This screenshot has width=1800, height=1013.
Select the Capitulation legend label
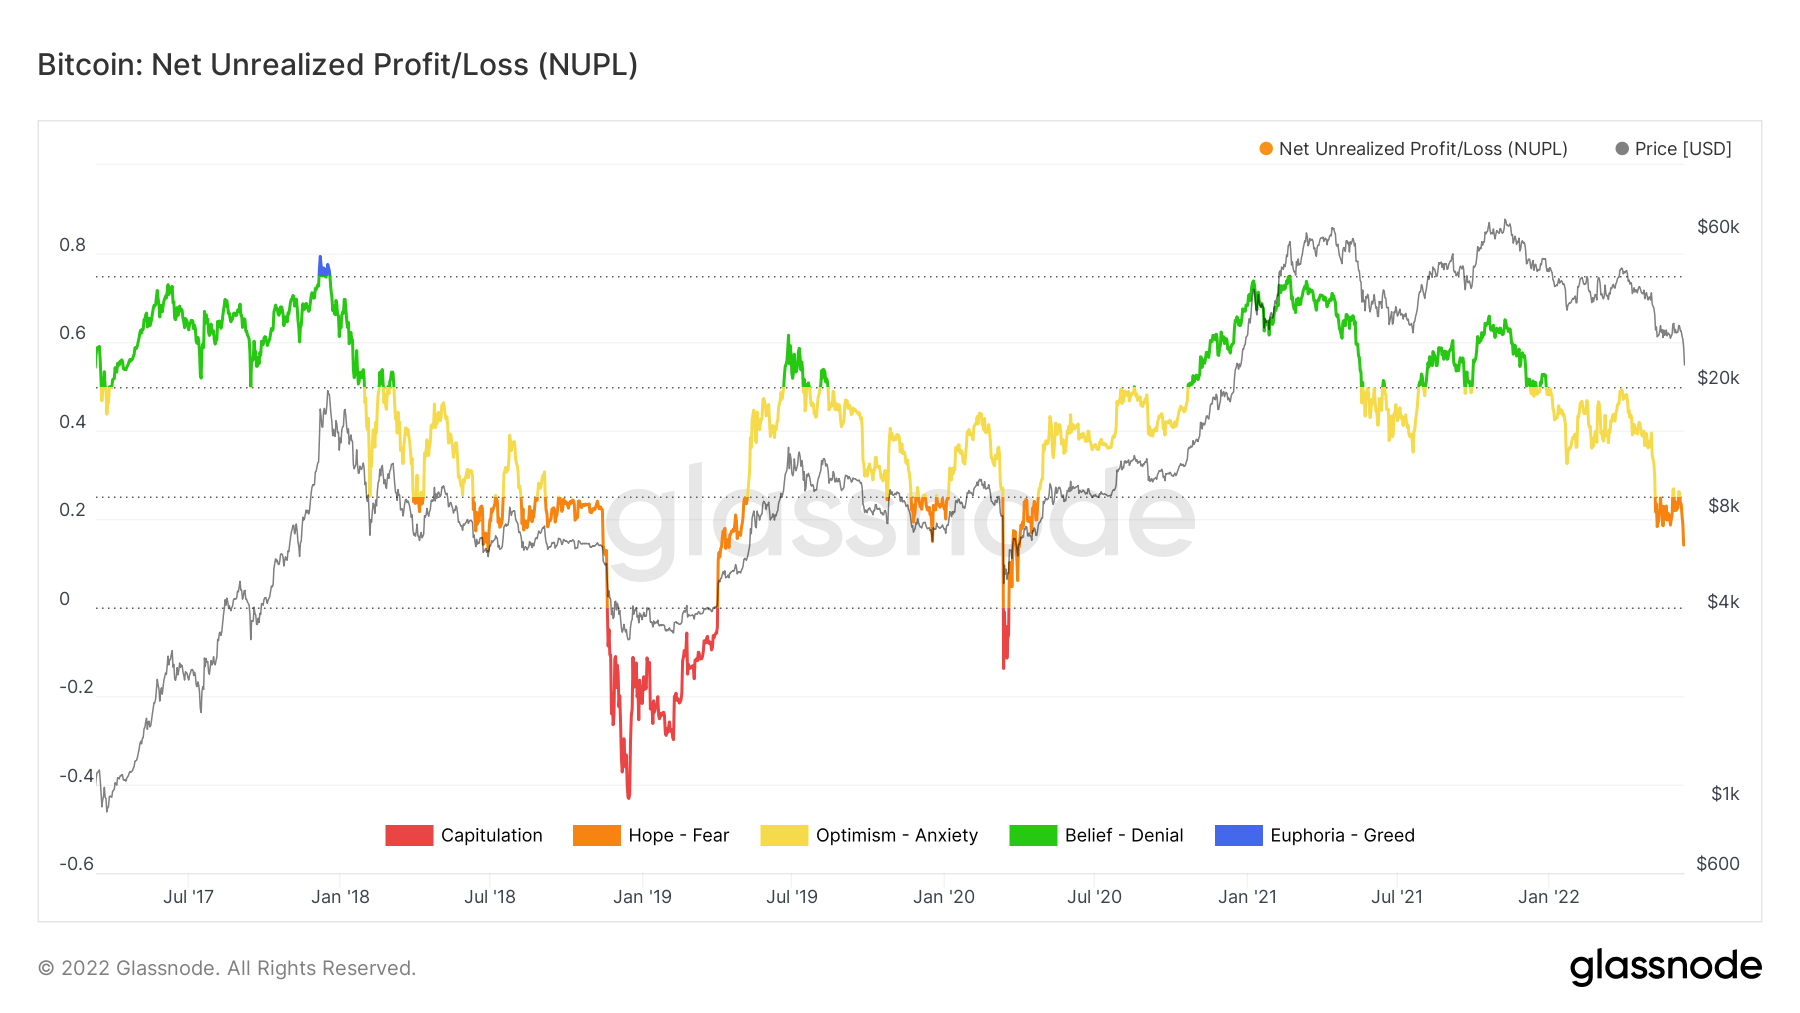491,835
